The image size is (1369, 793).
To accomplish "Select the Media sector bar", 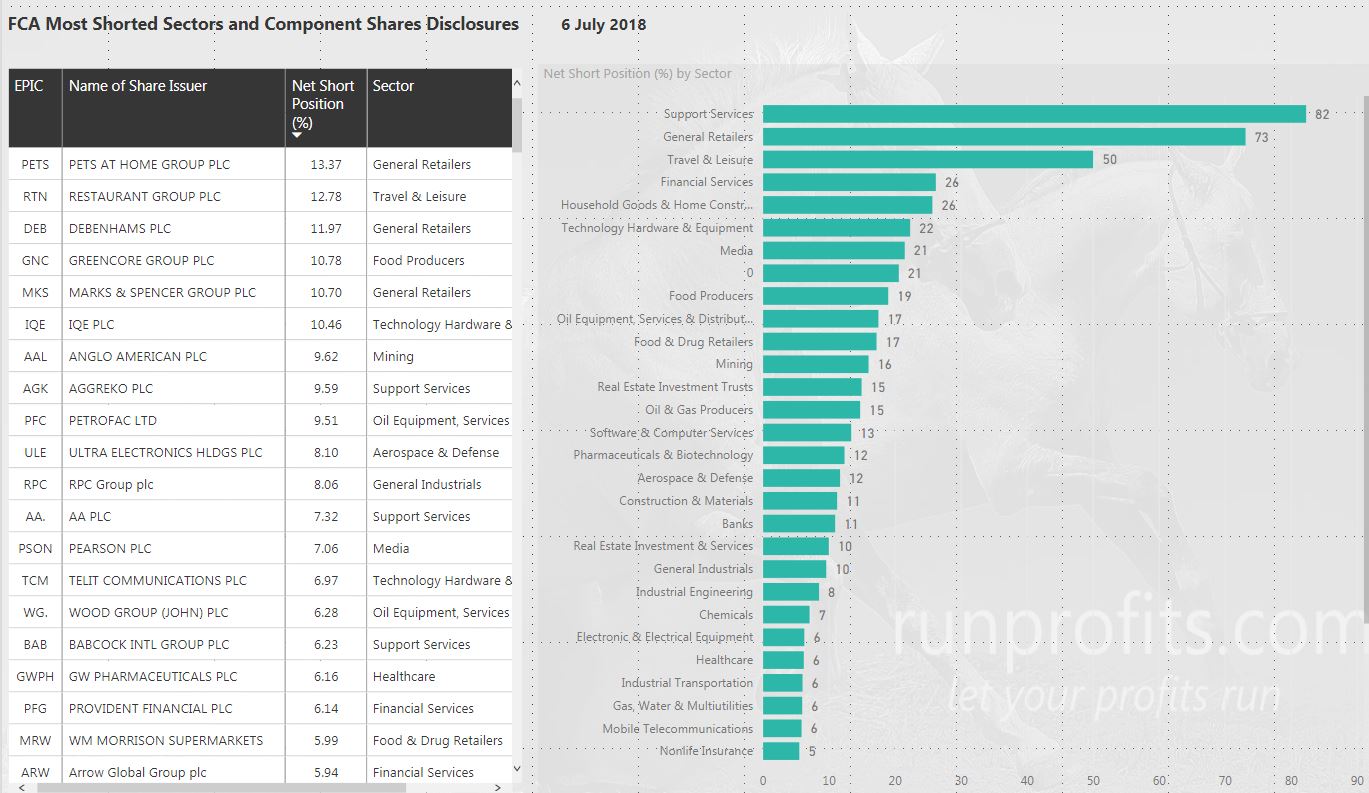I will click(x=834, y=250).
